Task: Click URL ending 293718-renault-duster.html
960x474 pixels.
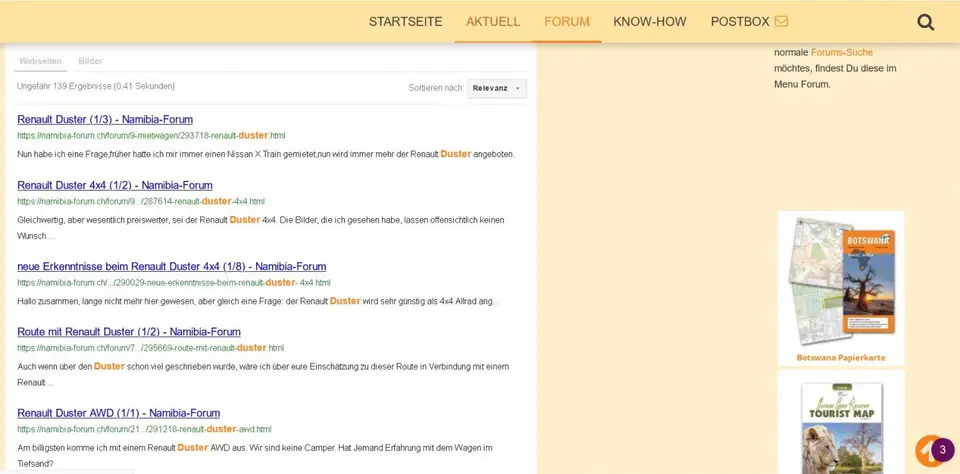Action: pyautogui.click(x=151, y=135)
